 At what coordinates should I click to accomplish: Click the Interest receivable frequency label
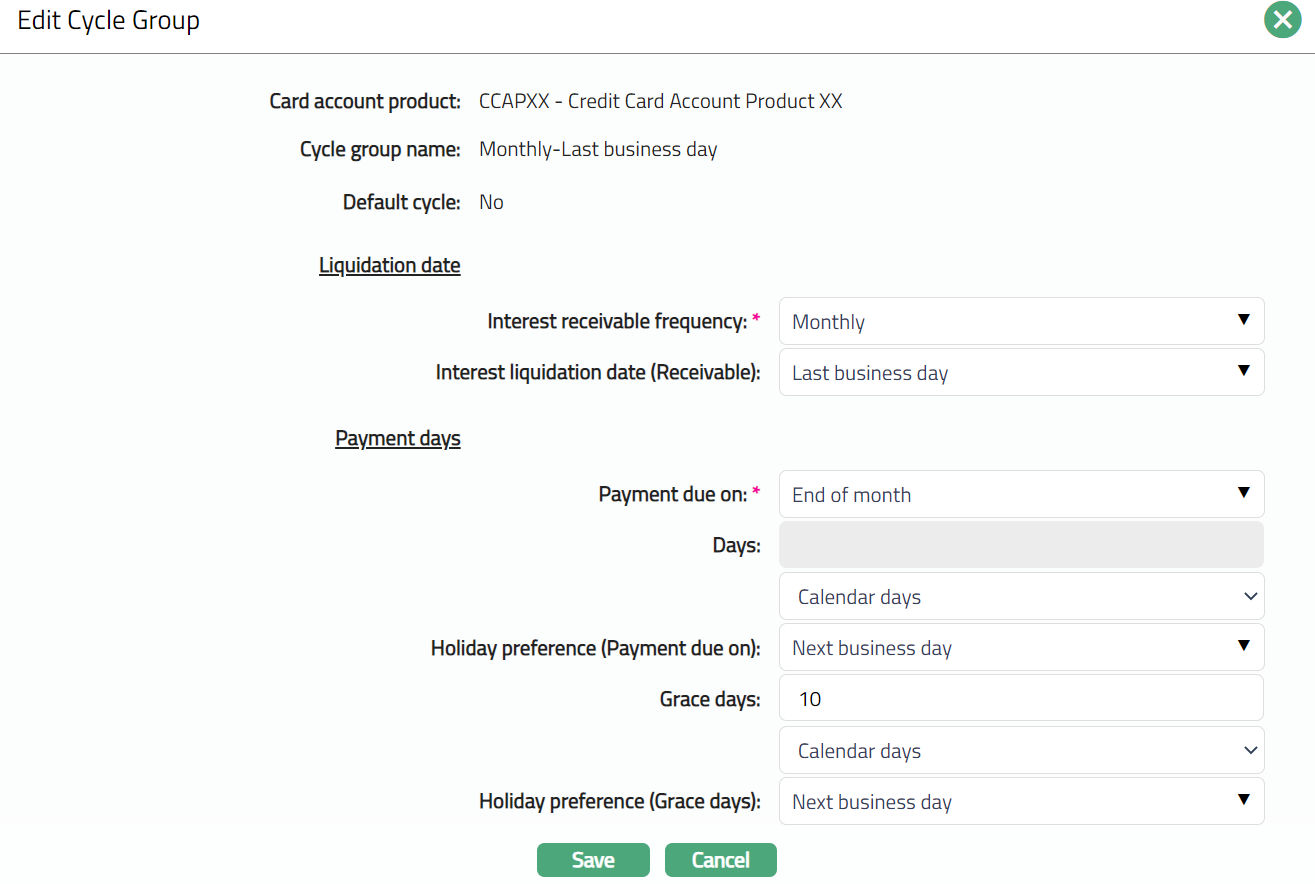[x=617, y=322]
